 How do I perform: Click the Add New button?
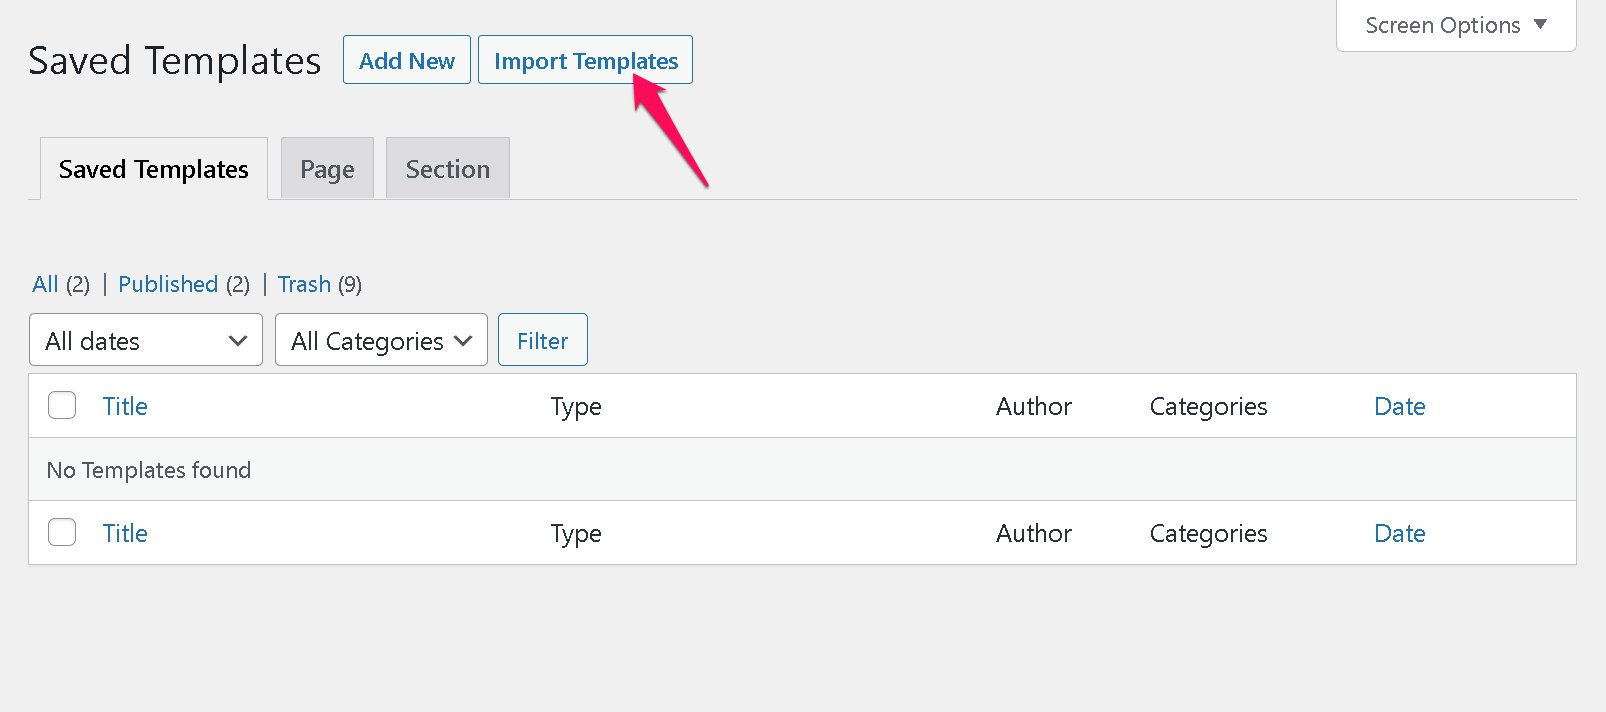(407, 60)
